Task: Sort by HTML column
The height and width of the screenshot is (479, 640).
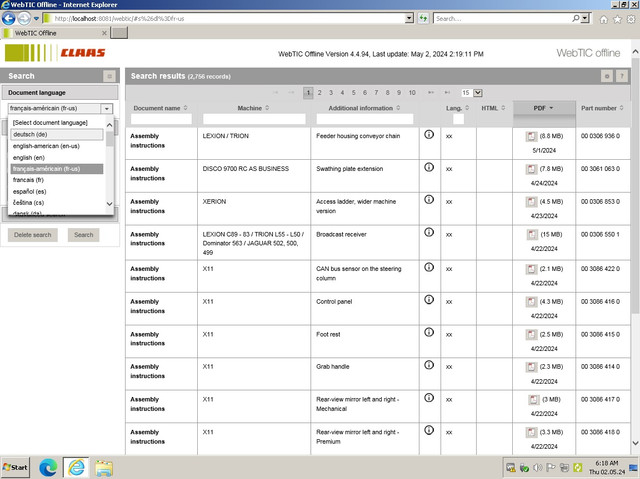Action: click(x=493, y=108)
